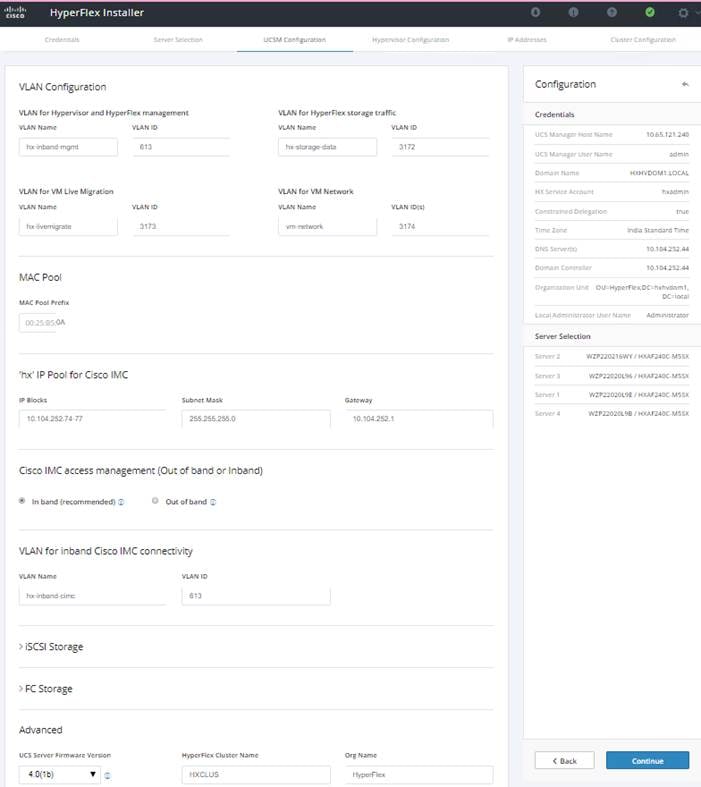Image resolution: width=701 pixels, height=787 pixels.
Task: Click the MAC Pool Prefix field
Action: pyautogui.click(x=43, y=323)
